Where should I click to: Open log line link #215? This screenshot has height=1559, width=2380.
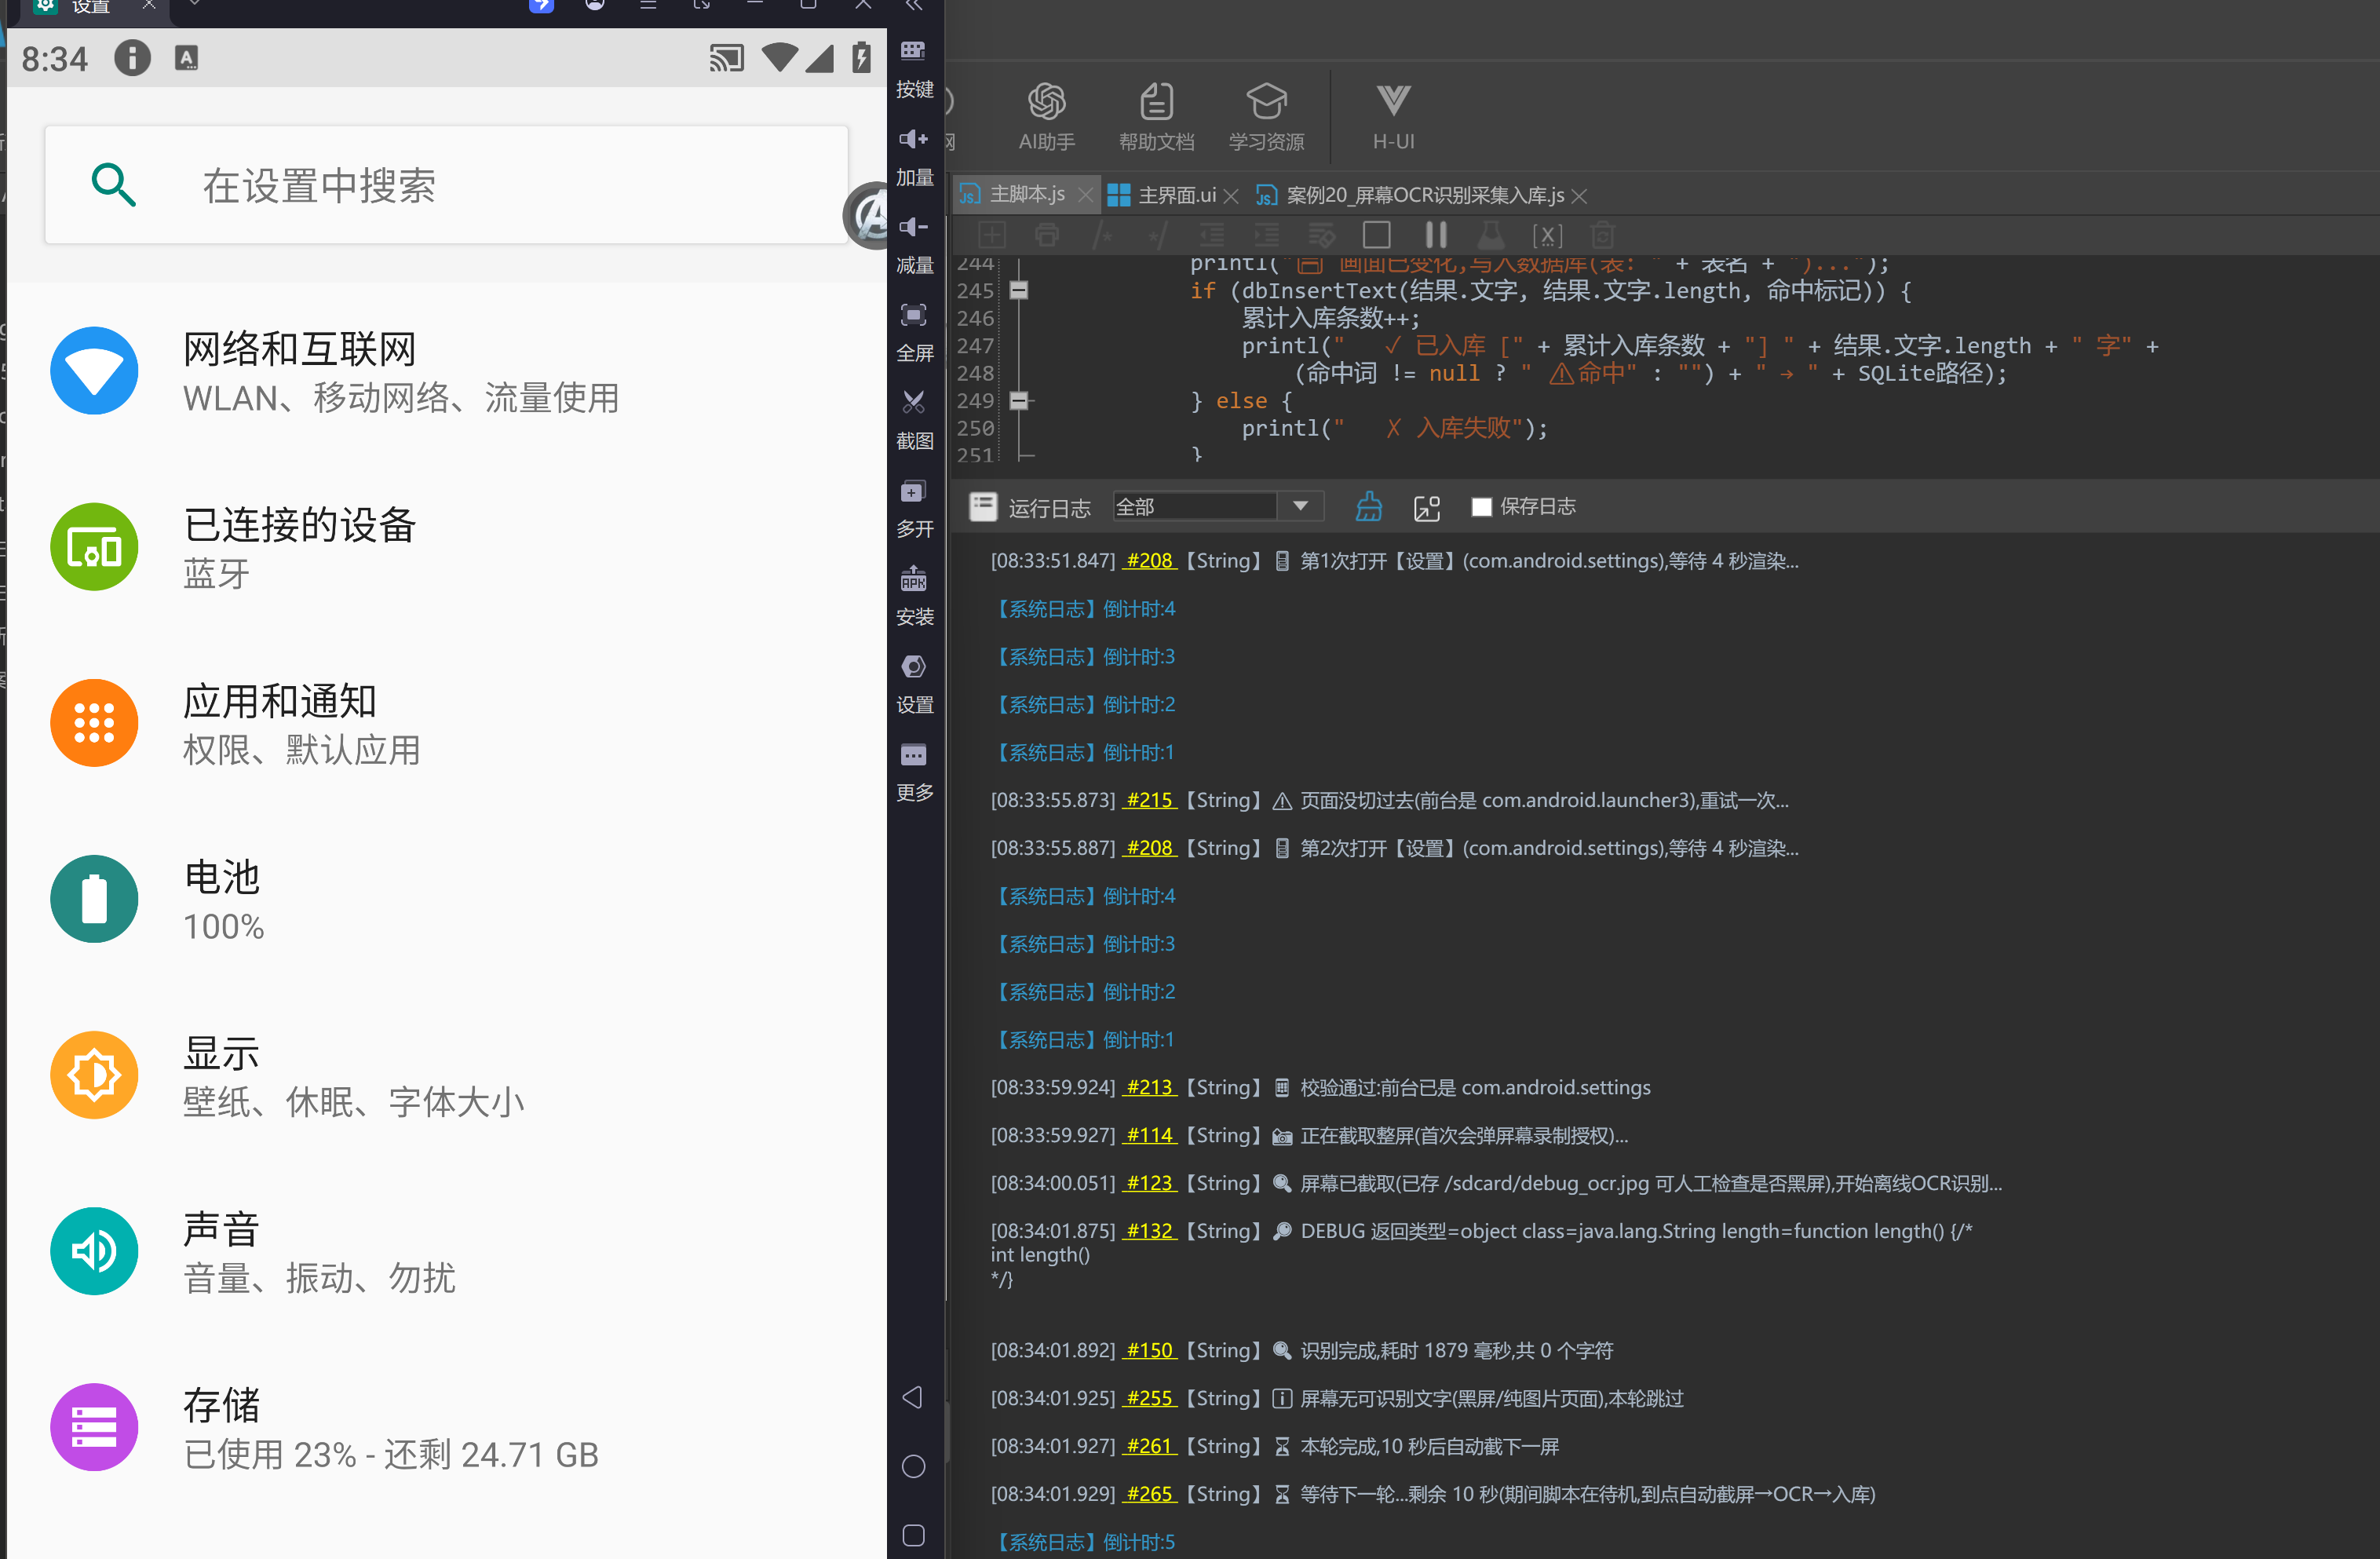pos(1149,800)
